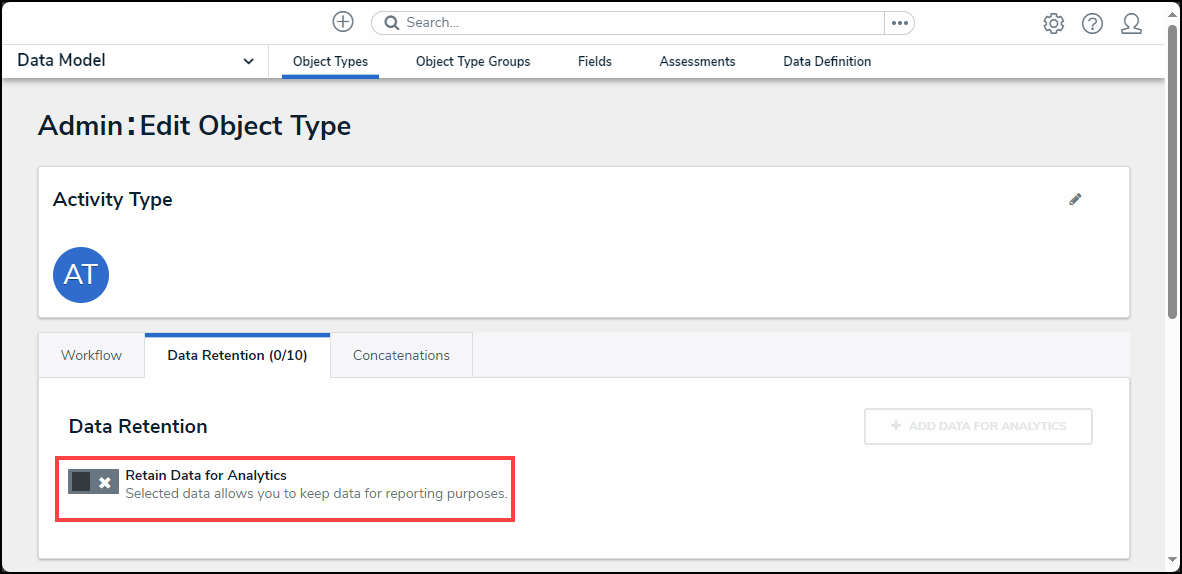Go to the Fields tab

[x=595, y=62]
